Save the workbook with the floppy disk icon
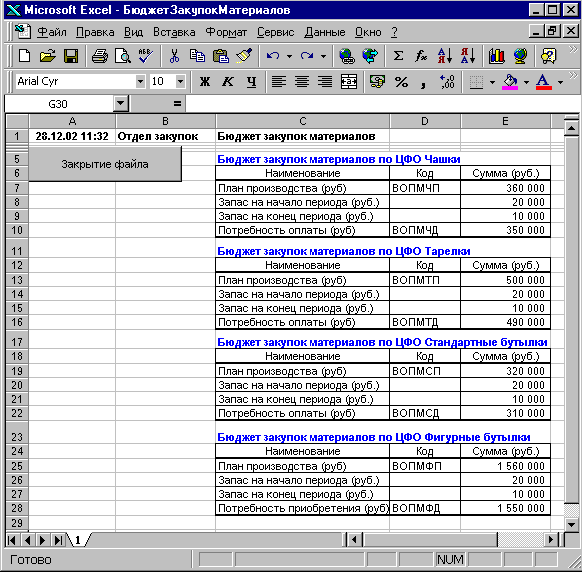Image resolution: width=582 pixels, height=576 pixels. 71,56
